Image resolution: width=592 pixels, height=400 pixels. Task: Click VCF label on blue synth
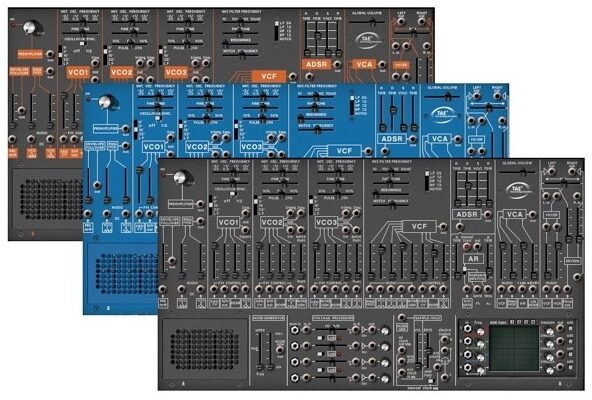click(x=344, y=151)
